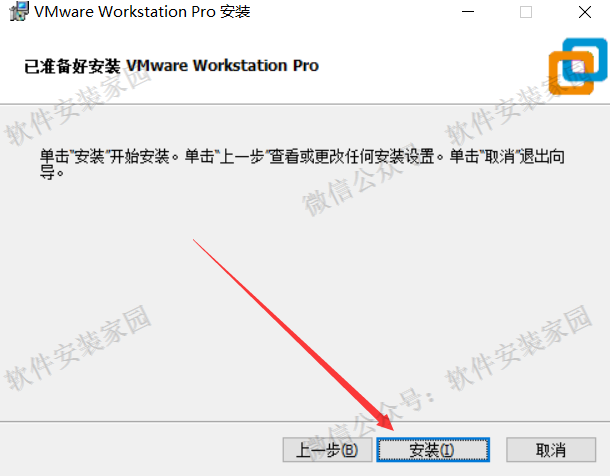The height and width of the screenshot is (476, 610).
Task: Click the VMware logo in the header
Action: tap(578, 66)
